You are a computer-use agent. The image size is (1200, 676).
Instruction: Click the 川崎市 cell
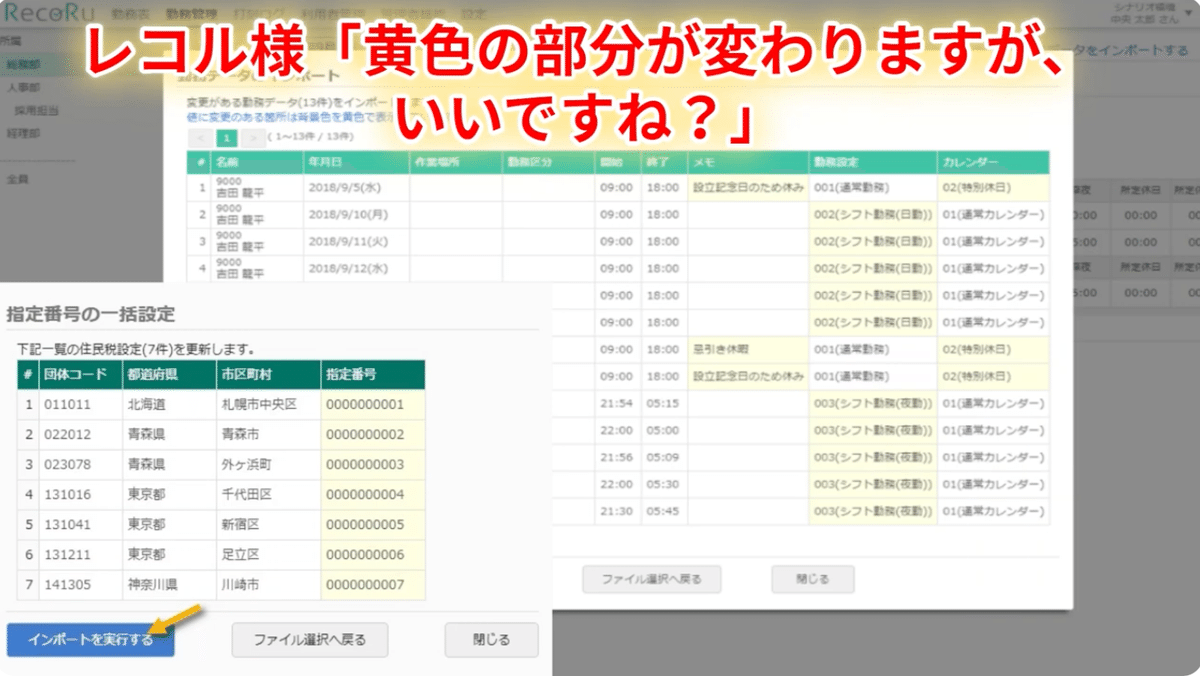(x=268, y=585)
